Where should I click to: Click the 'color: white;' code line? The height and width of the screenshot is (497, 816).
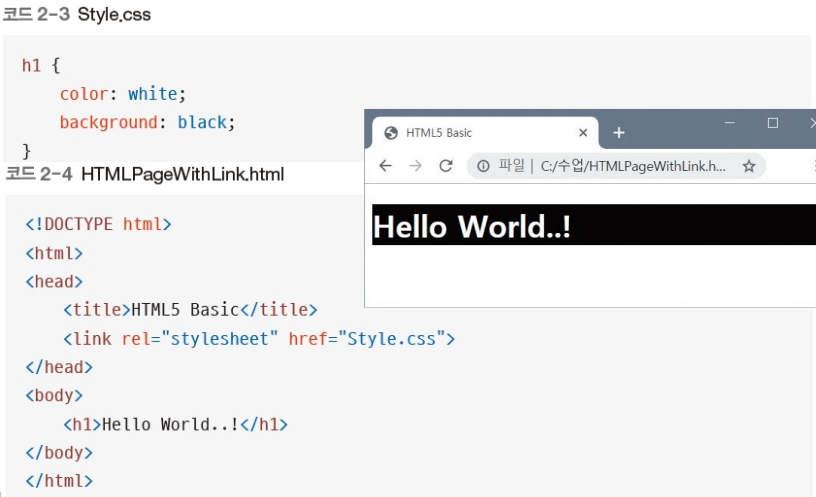pos(123,94)
